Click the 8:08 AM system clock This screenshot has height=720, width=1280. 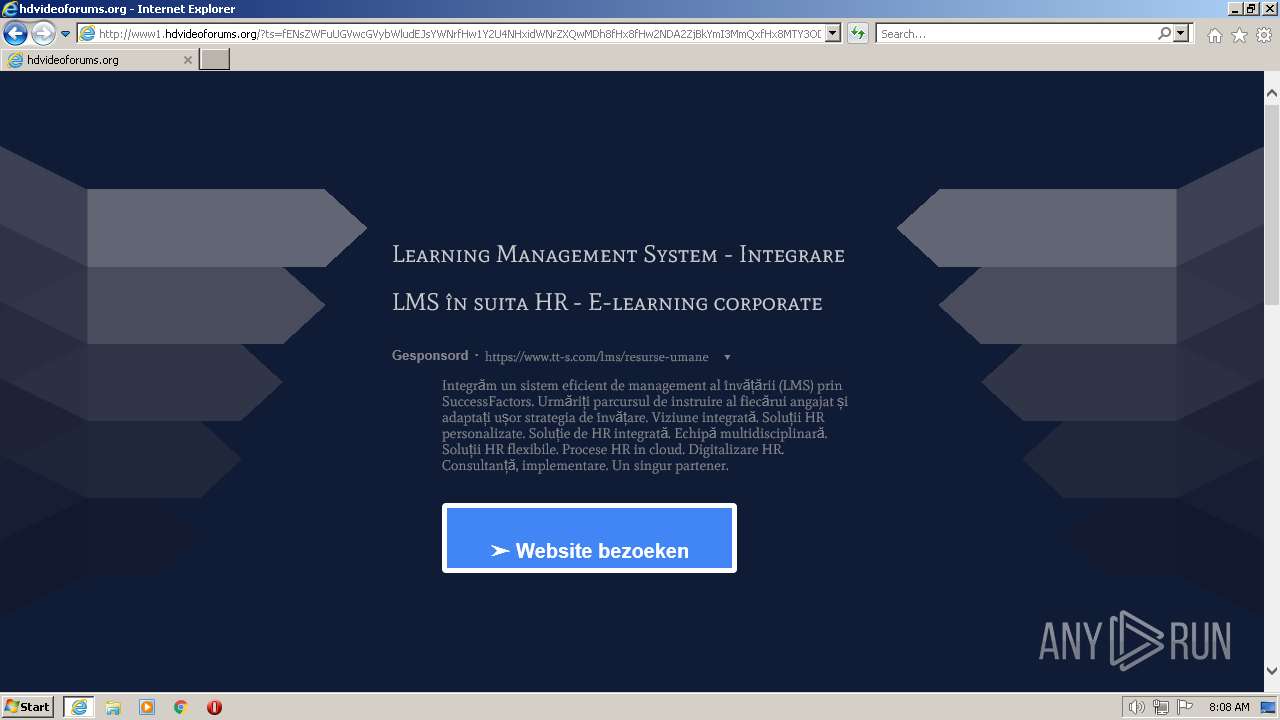click(1229, 707)
